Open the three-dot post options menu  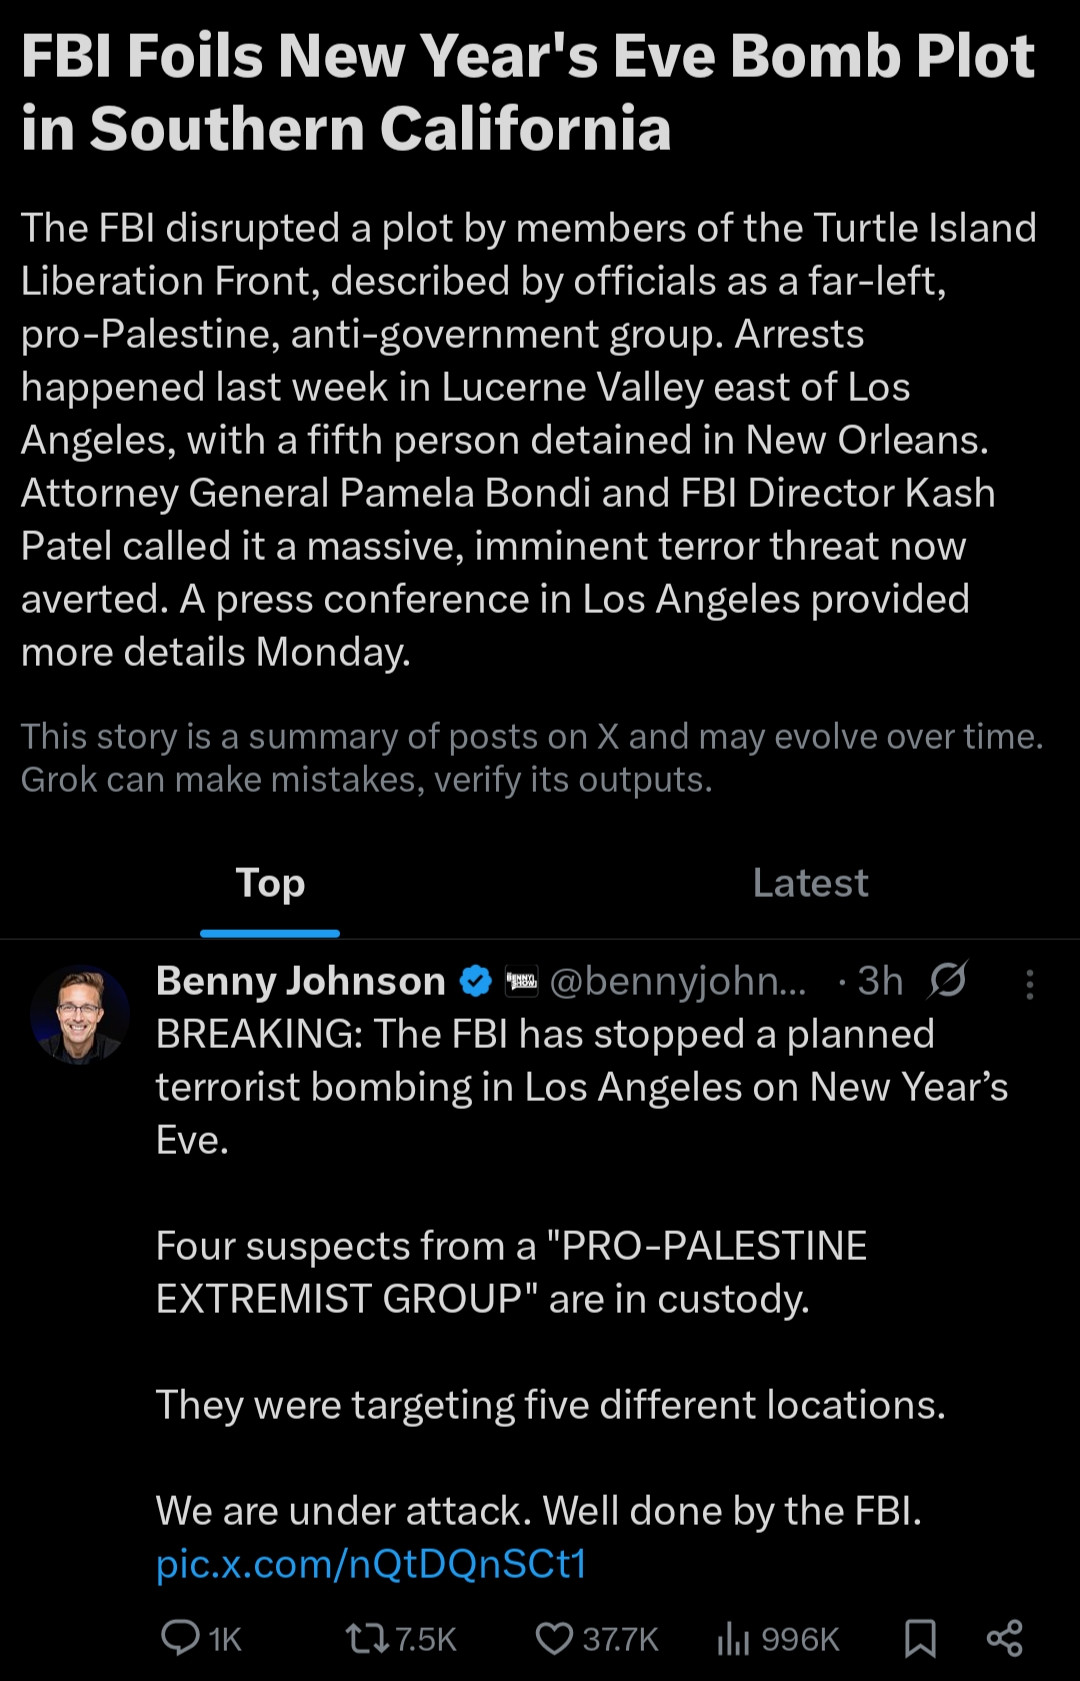1029,984
